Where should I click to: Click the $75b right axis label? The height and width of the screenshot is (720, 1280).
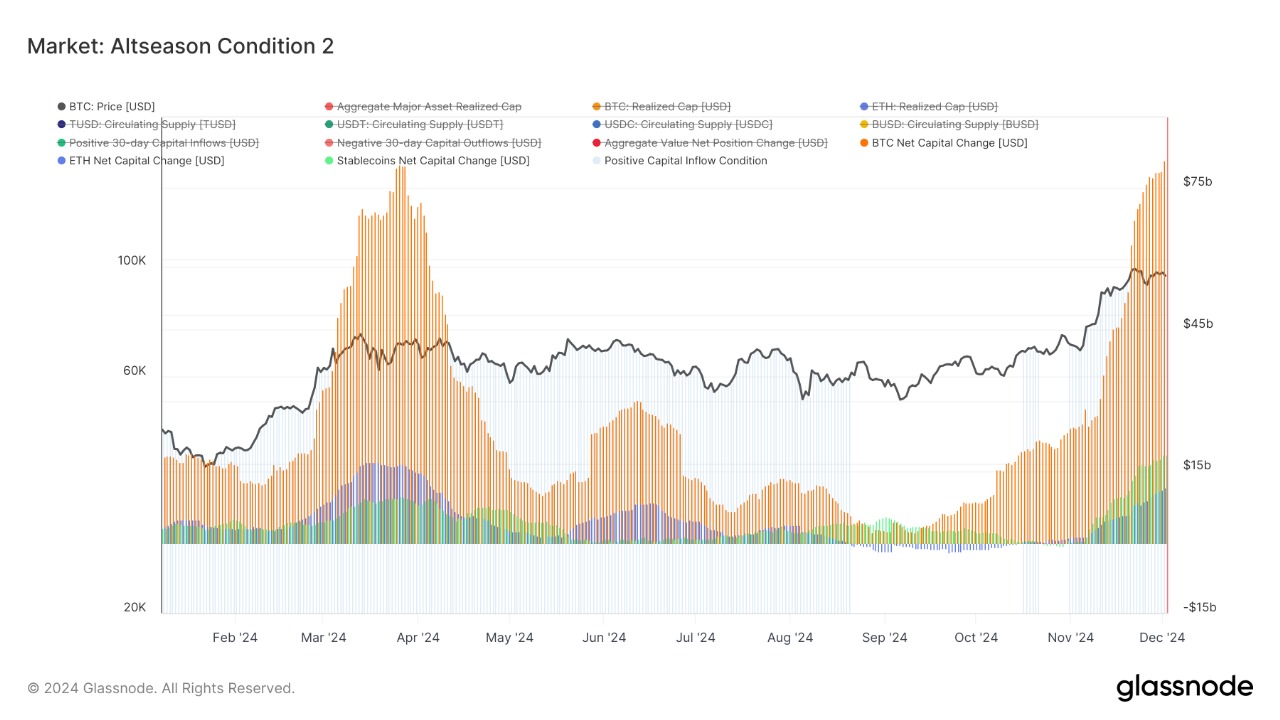[x=1197, y=182]
